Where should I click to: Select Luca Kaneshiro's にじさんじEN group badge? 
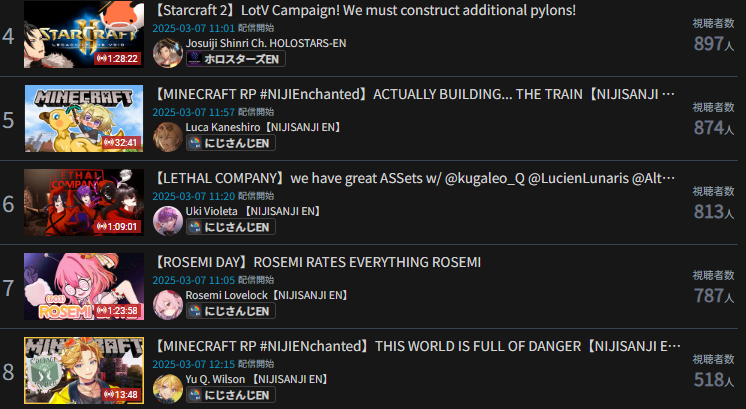231,143
